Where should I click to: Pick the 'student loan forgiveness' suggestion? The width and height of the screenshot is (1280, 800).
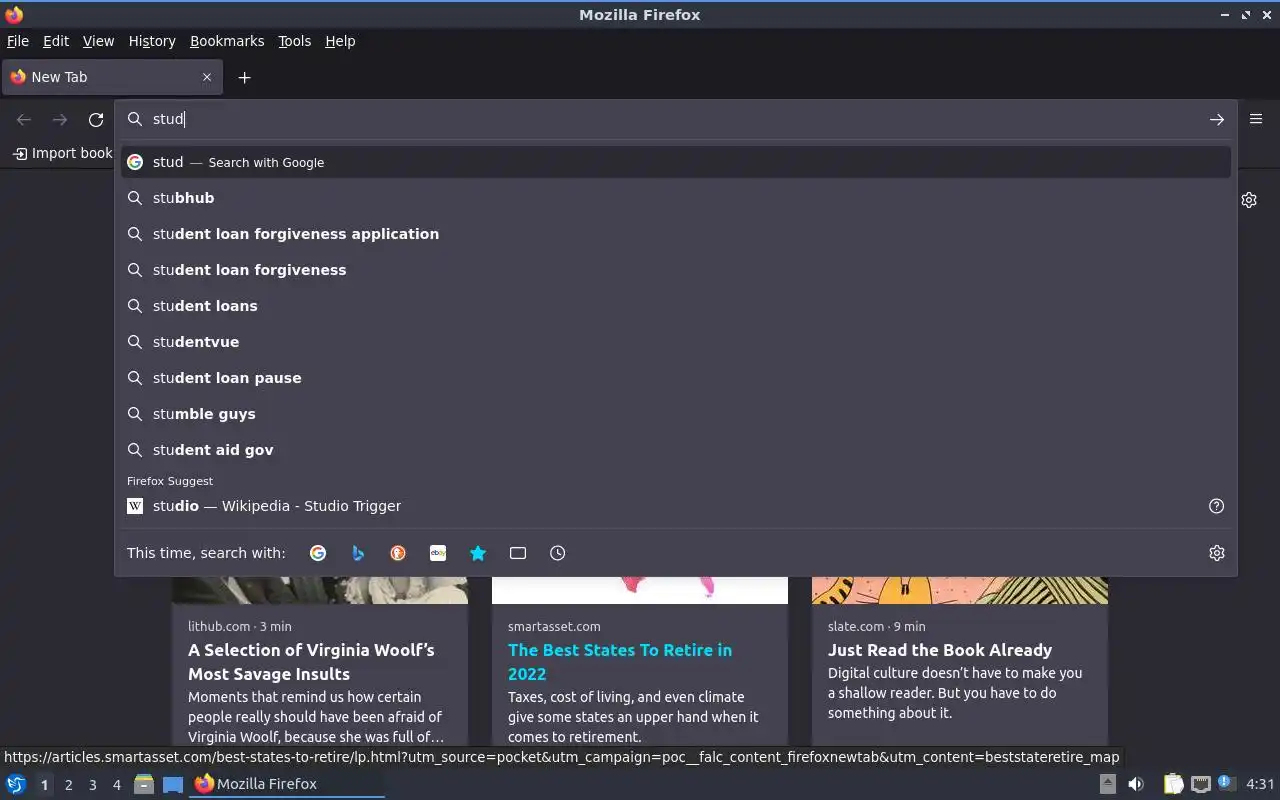click(676, 270)
